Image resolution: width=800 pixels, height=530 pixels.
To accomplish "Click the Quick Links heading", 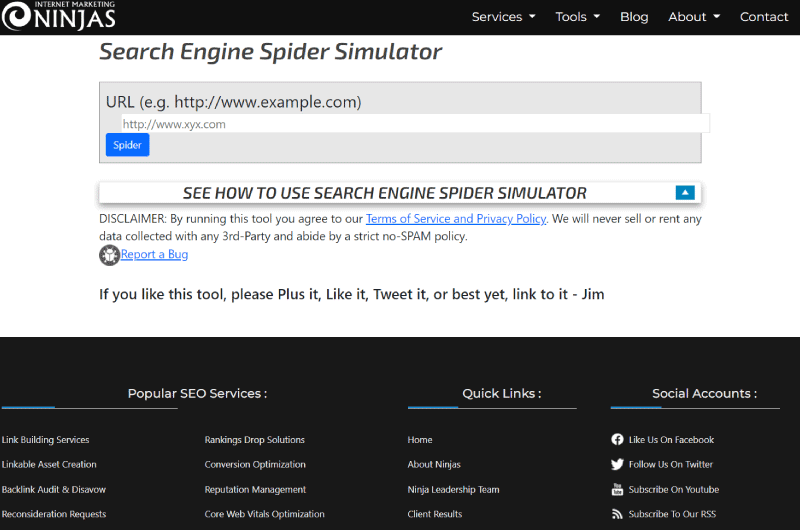I will click(502, 393).
